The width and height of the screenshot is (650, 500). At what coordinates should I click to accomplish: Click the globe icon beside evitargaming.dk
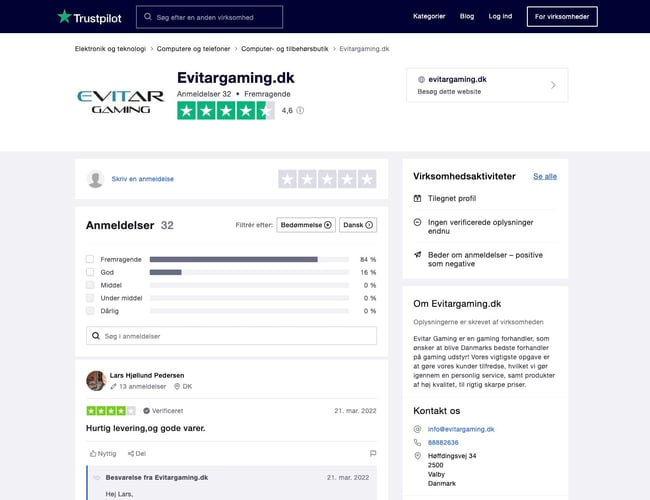coord(421,79)
